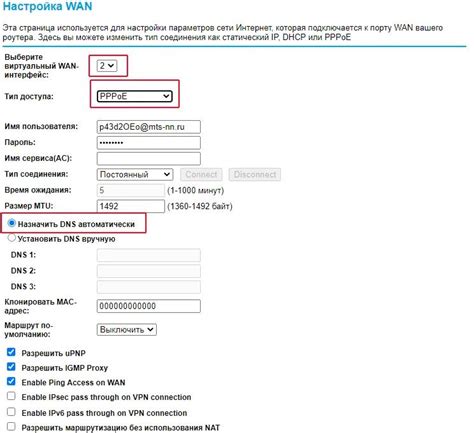Open the Маршрут по умолчанию dropdown

point(127,330)
